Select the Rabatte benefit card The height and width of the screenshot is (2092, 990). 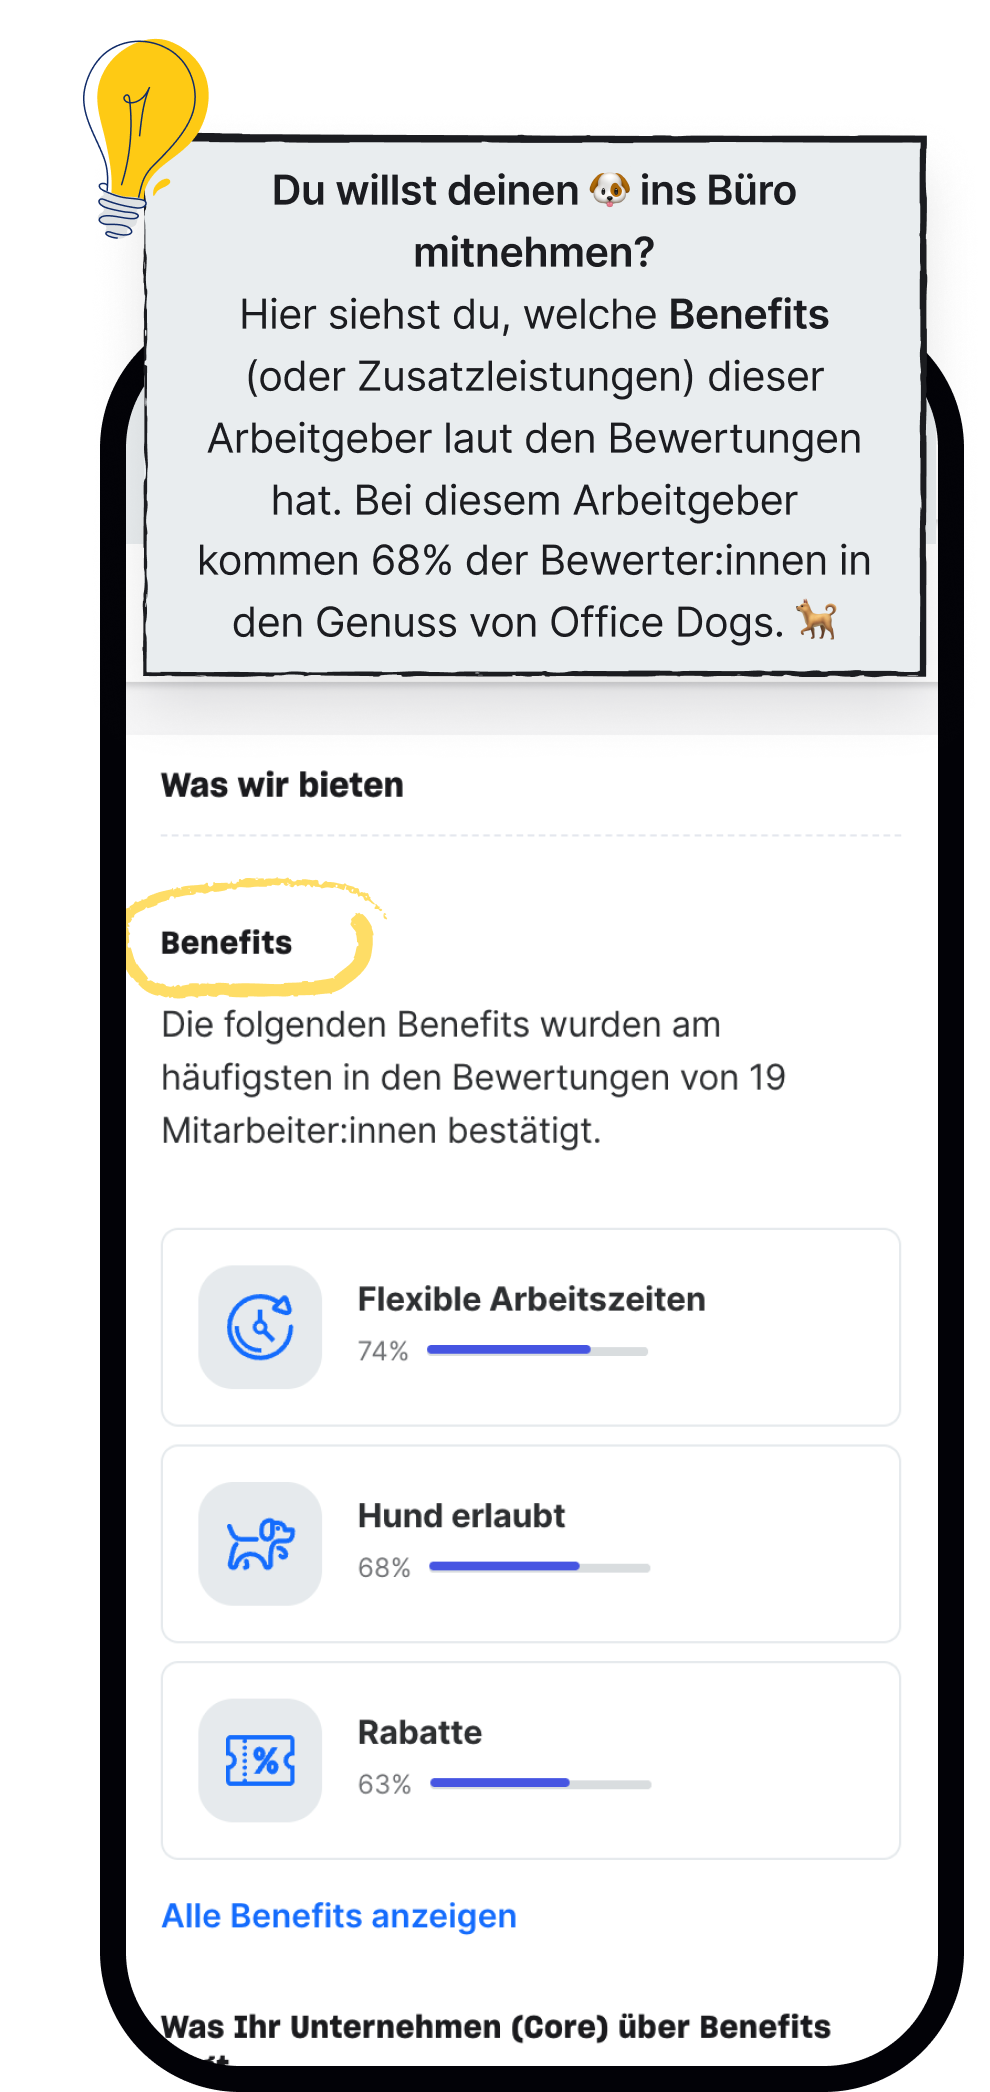coord(531,1760)
